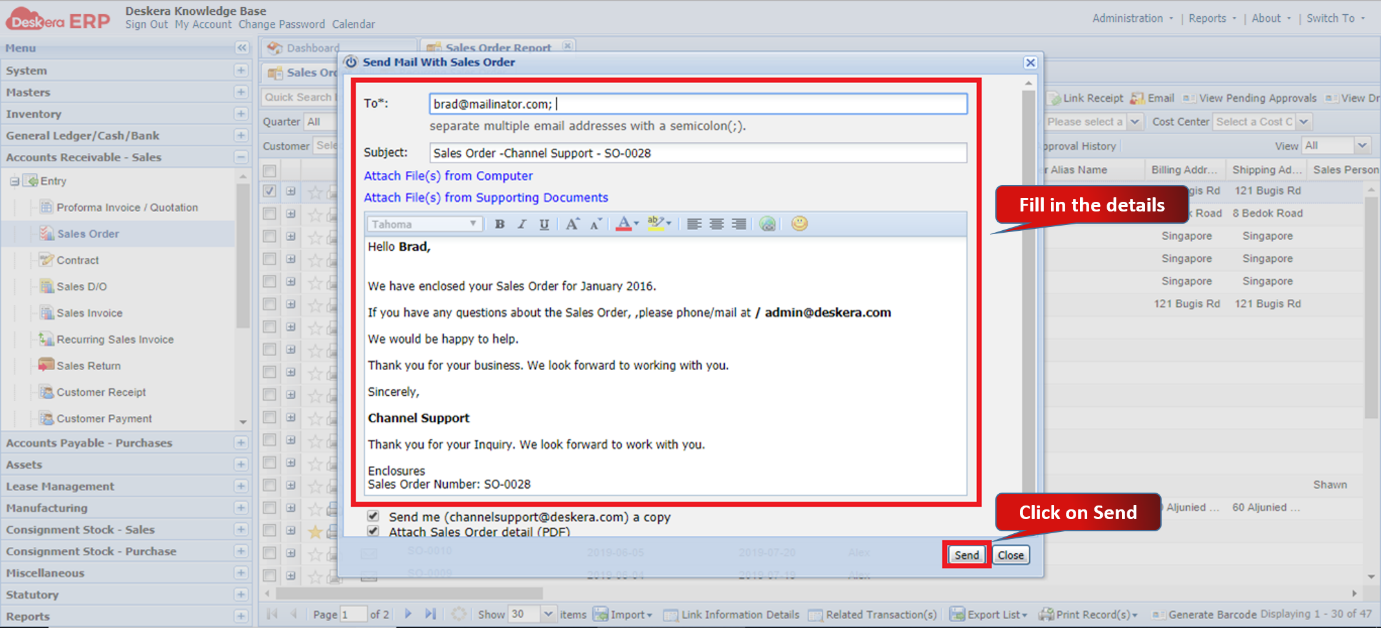Center the mail text
Image resolution: width=1381 pixels, height=628 pixels.
[x=716, y=224]
